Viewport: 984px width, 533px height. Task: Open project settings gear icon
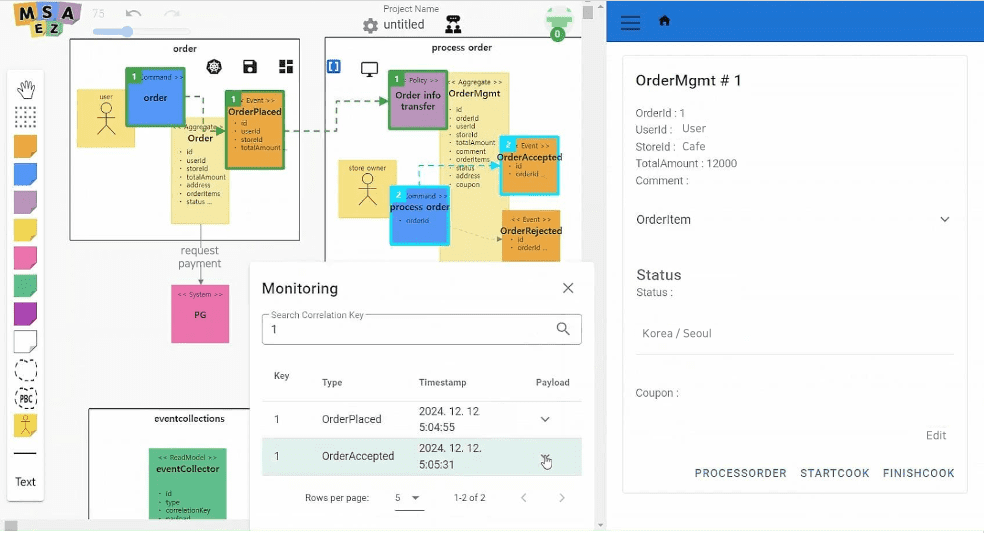point(370,25)
